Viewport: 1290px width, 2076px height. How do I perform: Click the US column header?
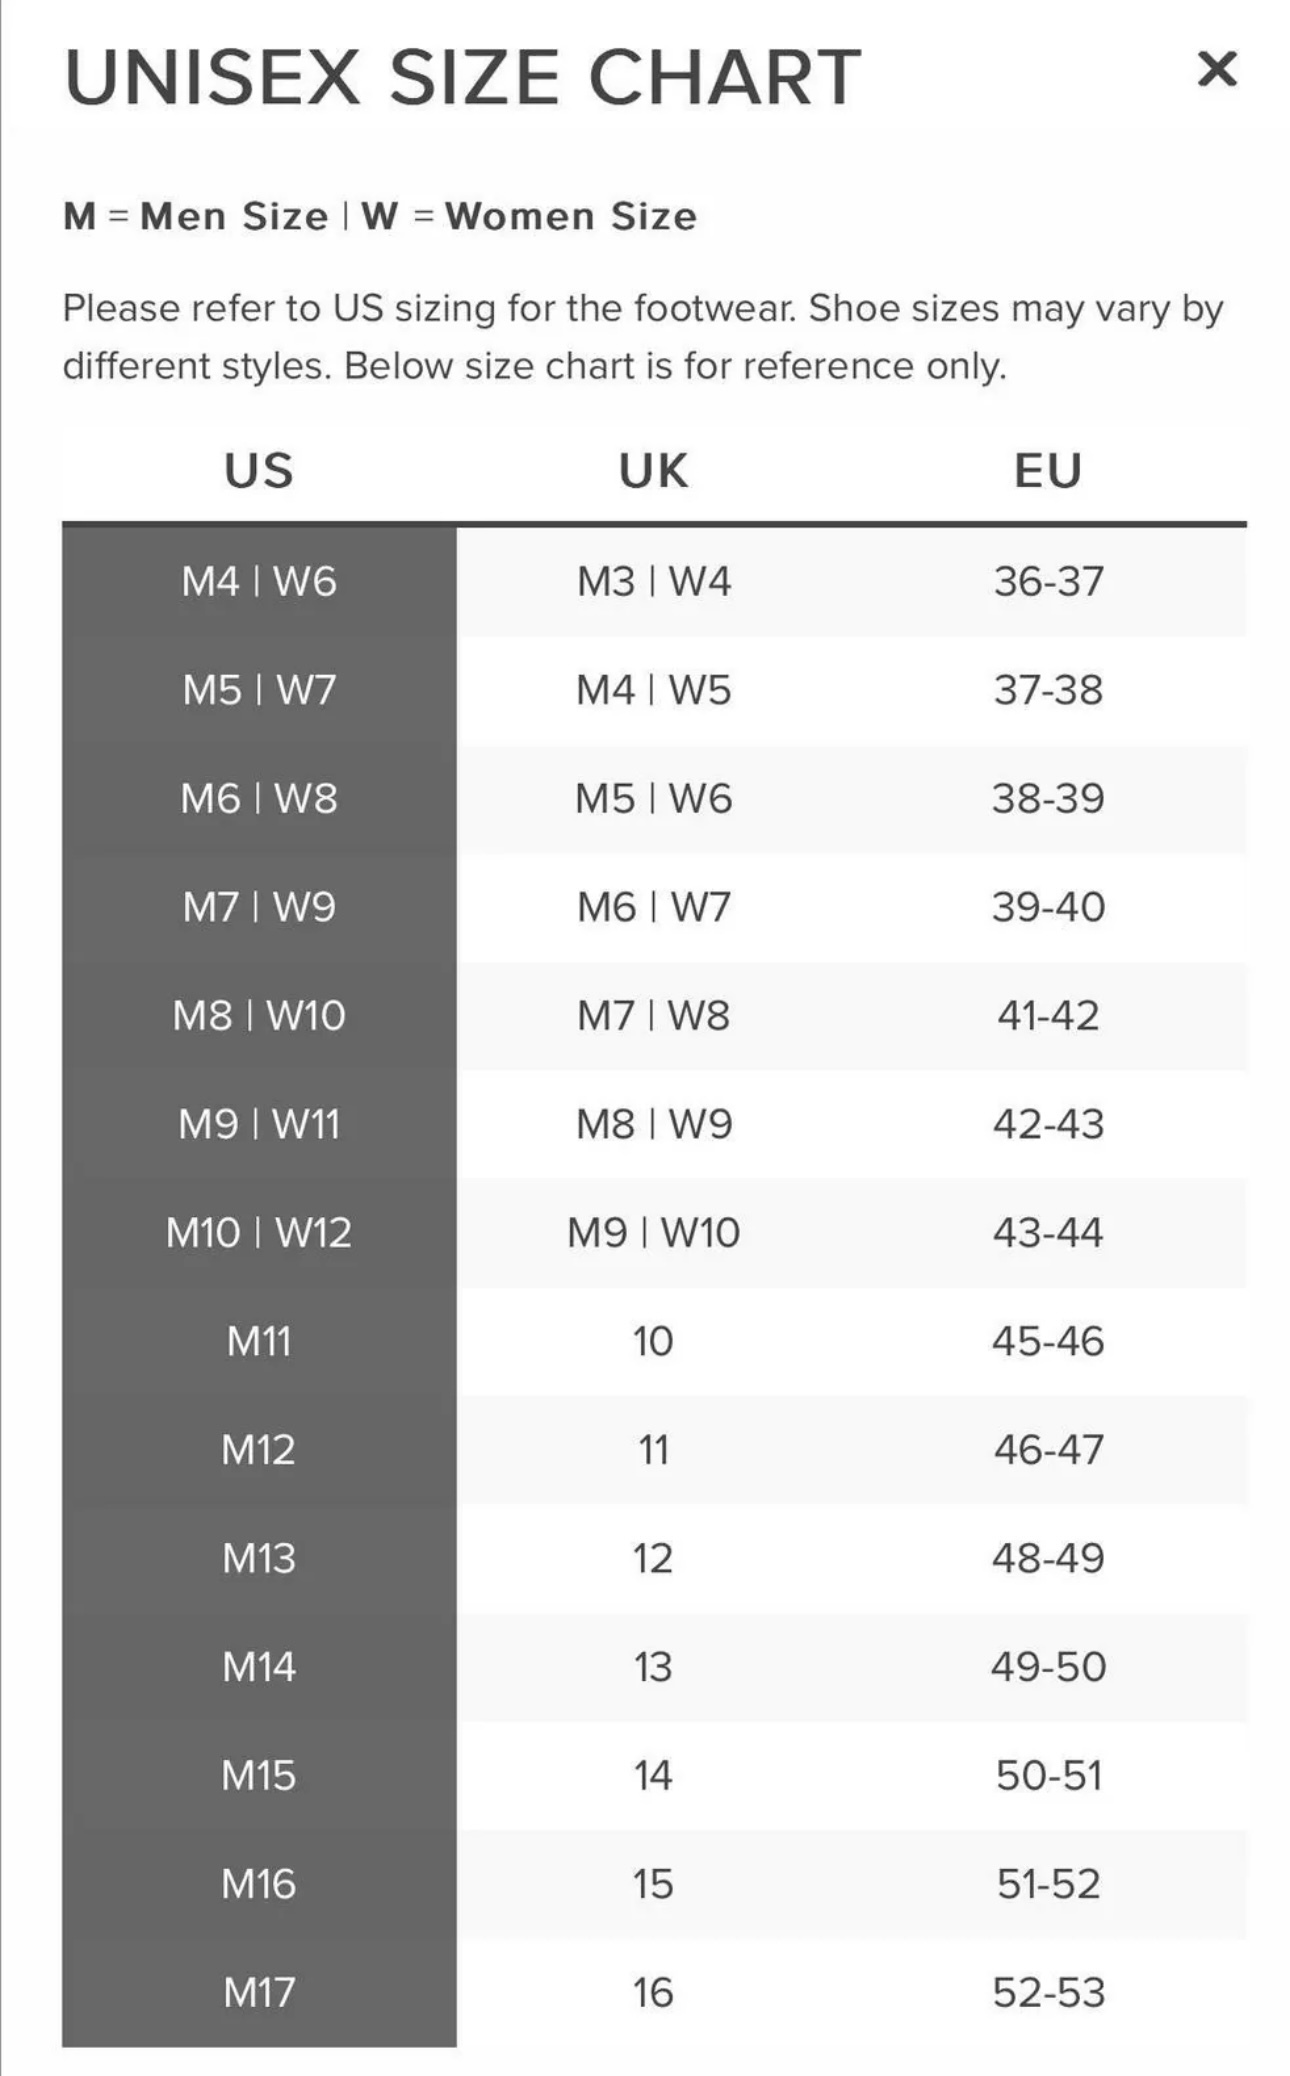(x=259, y=471)
